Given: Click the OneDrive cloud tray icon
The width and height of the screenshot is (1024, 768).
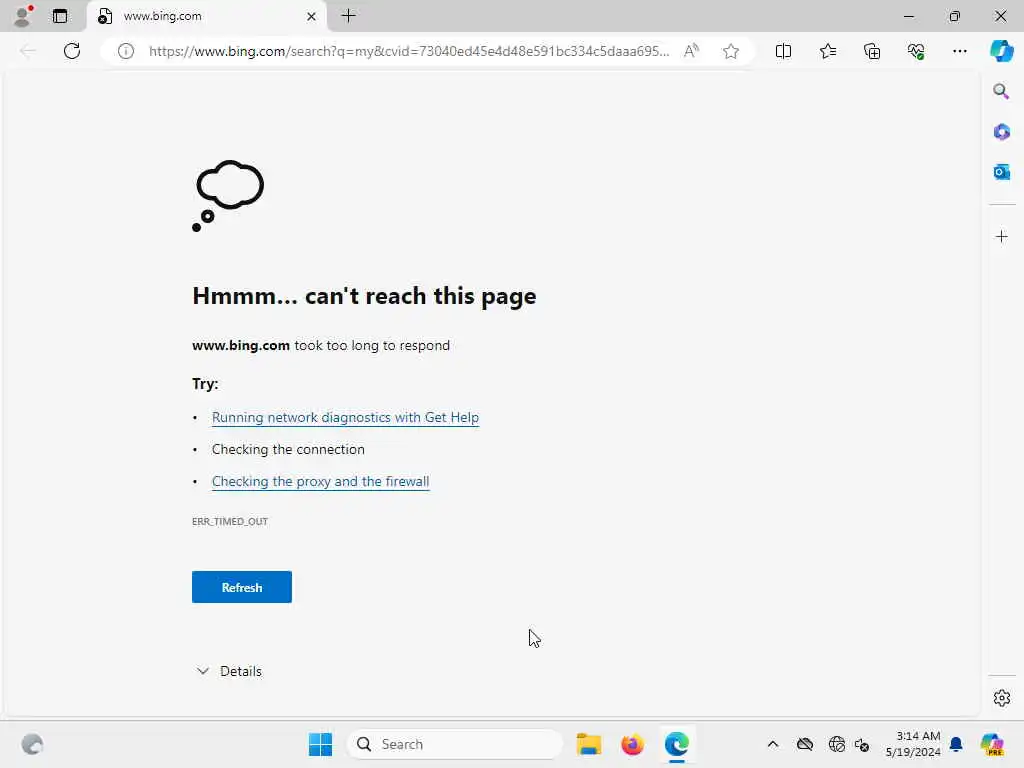Looking at the screenshot, I should [x=805, y=744].
